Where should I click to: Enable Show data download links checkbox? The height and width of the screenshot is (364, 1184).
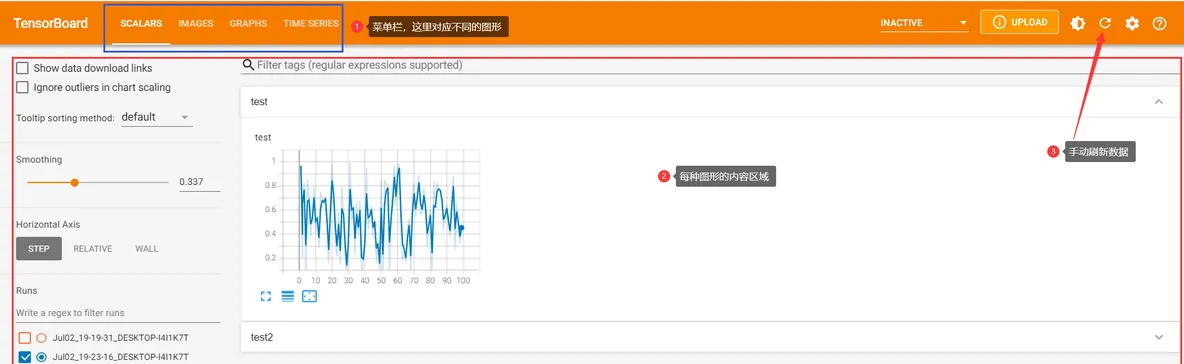point(23,67)
